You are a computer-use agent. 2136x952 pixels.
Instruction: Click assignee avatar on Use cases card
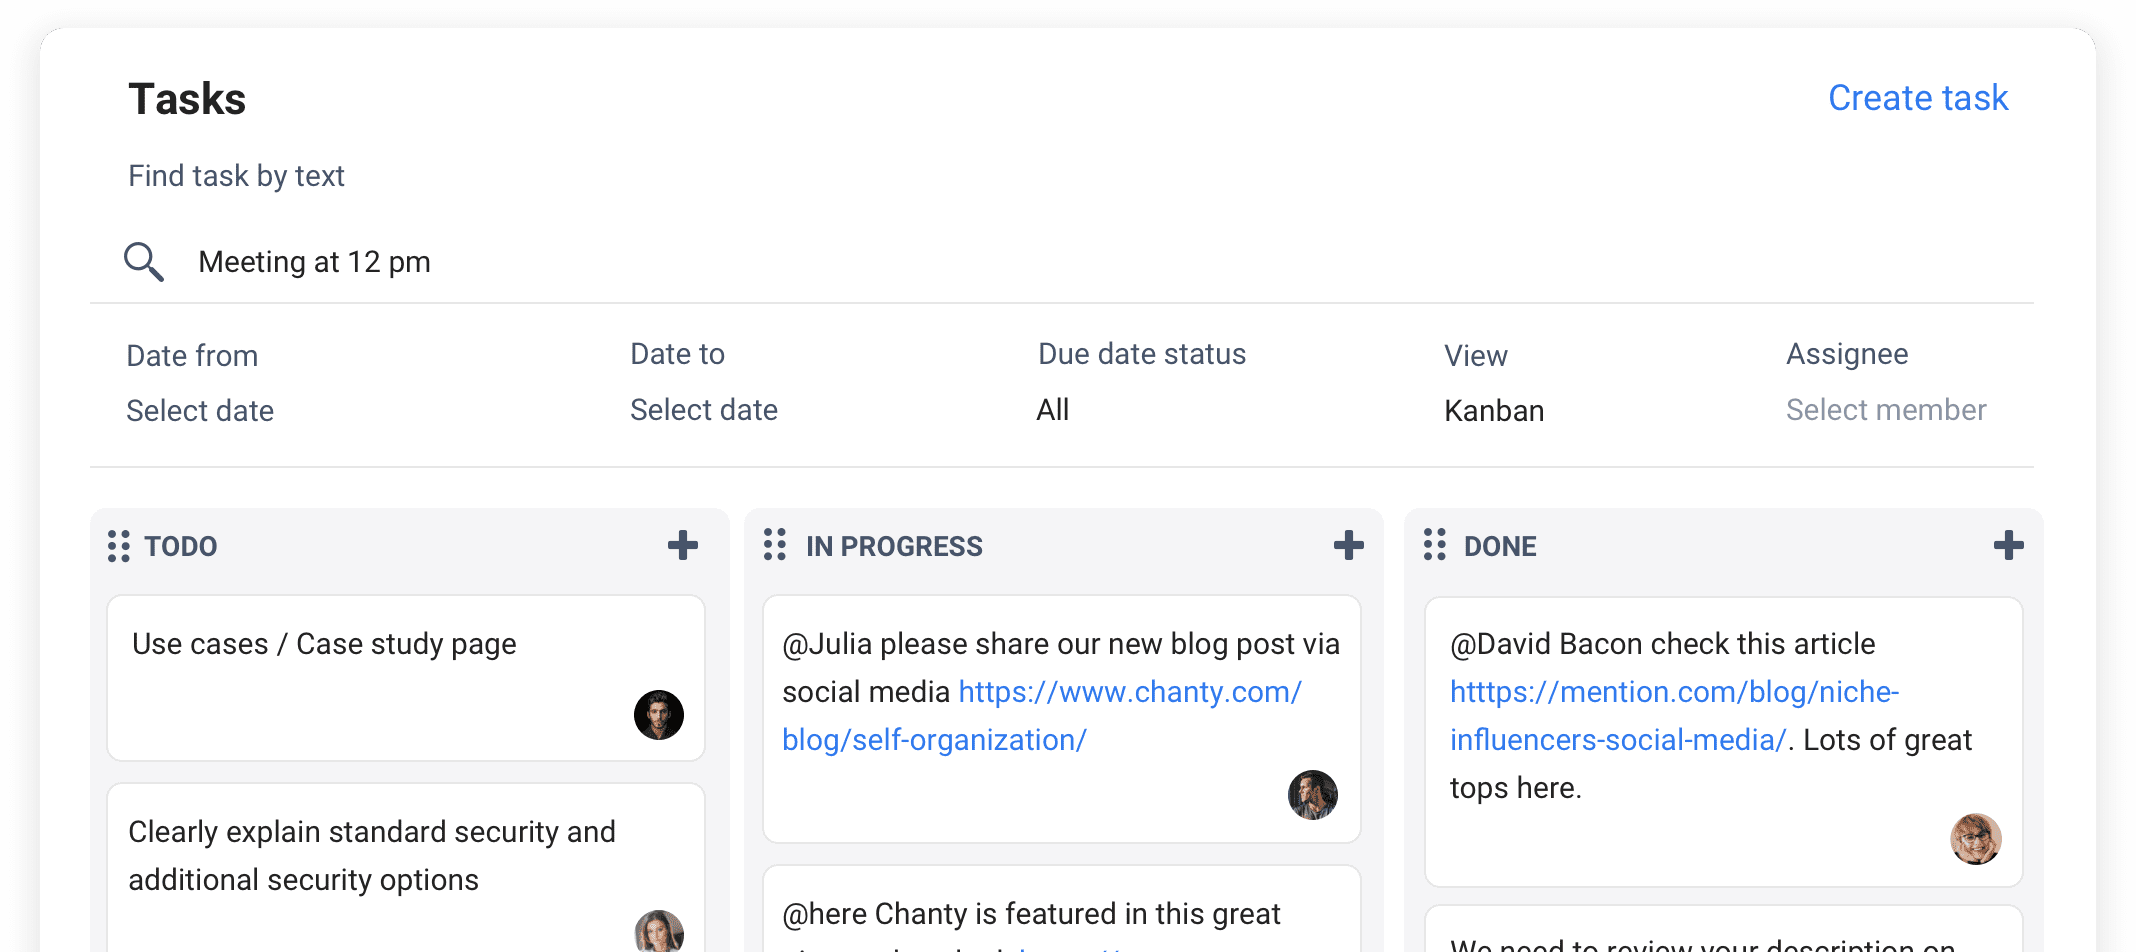[659, 715]
